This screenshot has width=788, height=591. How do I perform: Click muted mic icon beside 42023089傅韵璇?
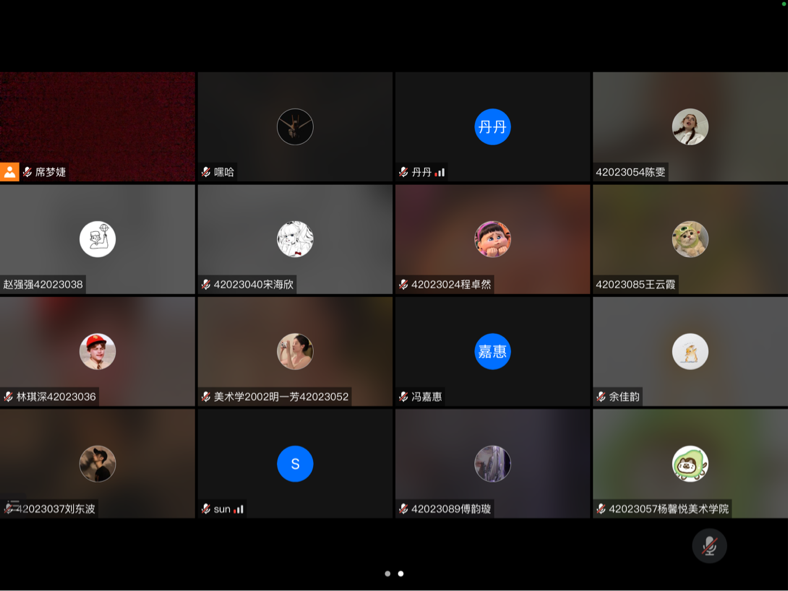point(403,509)
